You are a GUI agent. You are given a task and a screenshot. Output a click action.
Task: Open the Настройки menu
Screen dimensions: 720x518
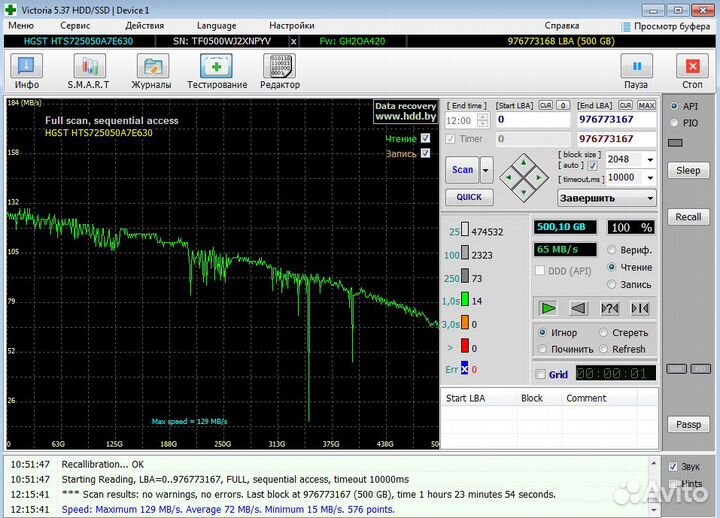pyautogui.click(x=291, y=25)
